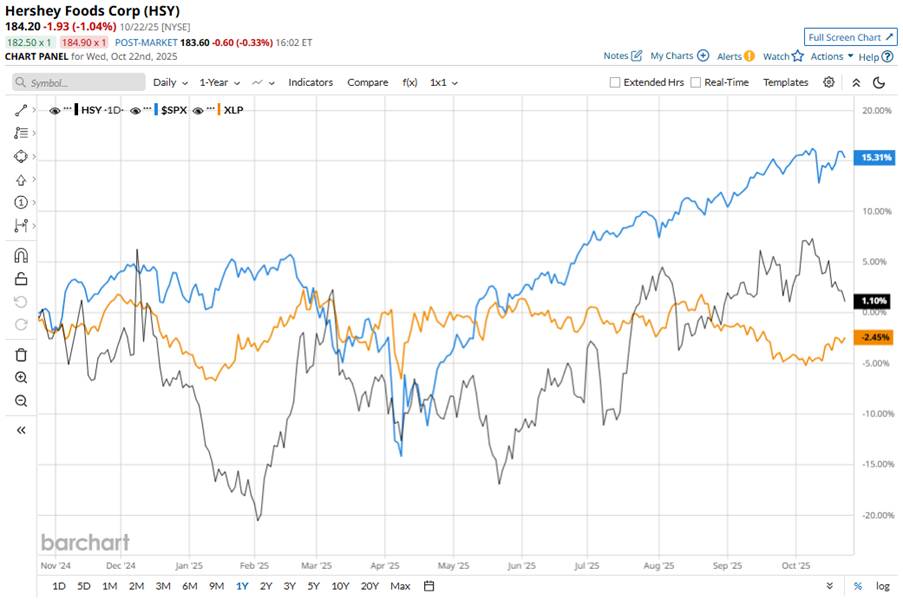
Task: Open the Daily frequency dropdown
Action: pos(170,82)
